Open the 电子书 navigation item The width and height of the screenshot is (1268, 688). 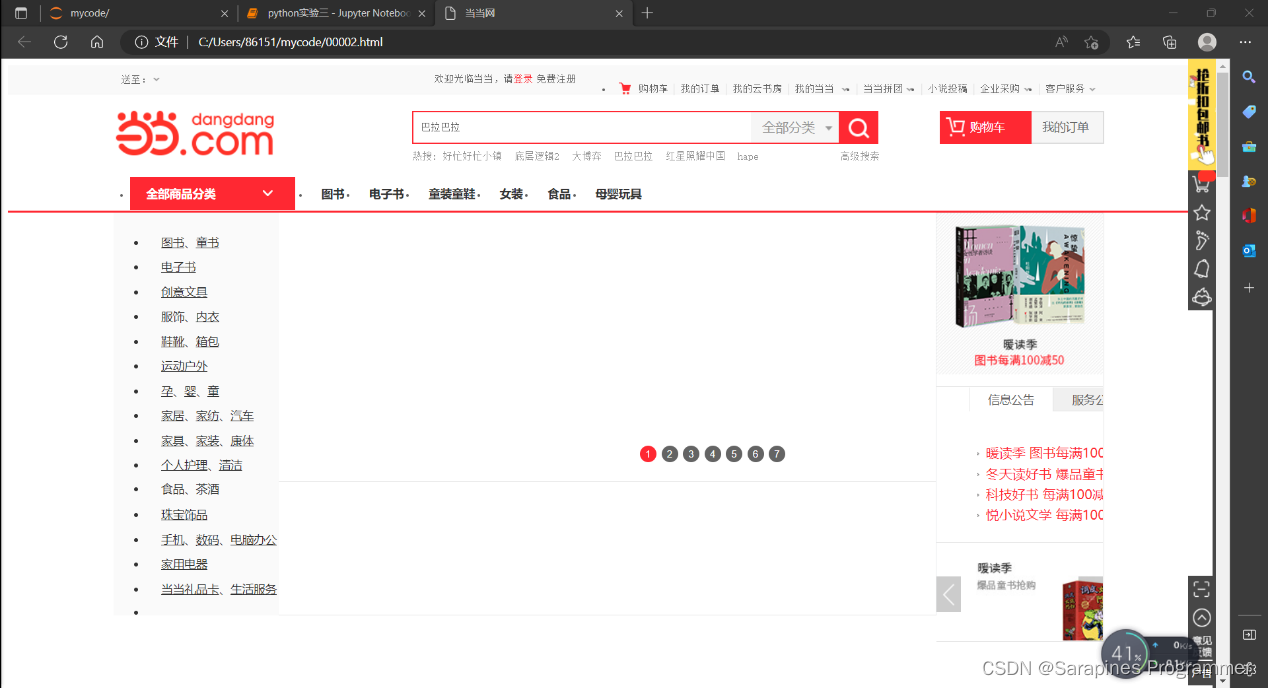point(386,194)
